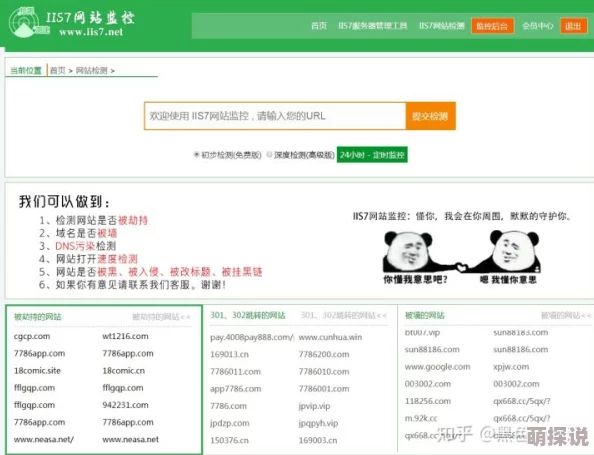The width and height of the screenshot is (594, 455).
Task: Open the jpdzp.com link
Action: tap(230, 423)
